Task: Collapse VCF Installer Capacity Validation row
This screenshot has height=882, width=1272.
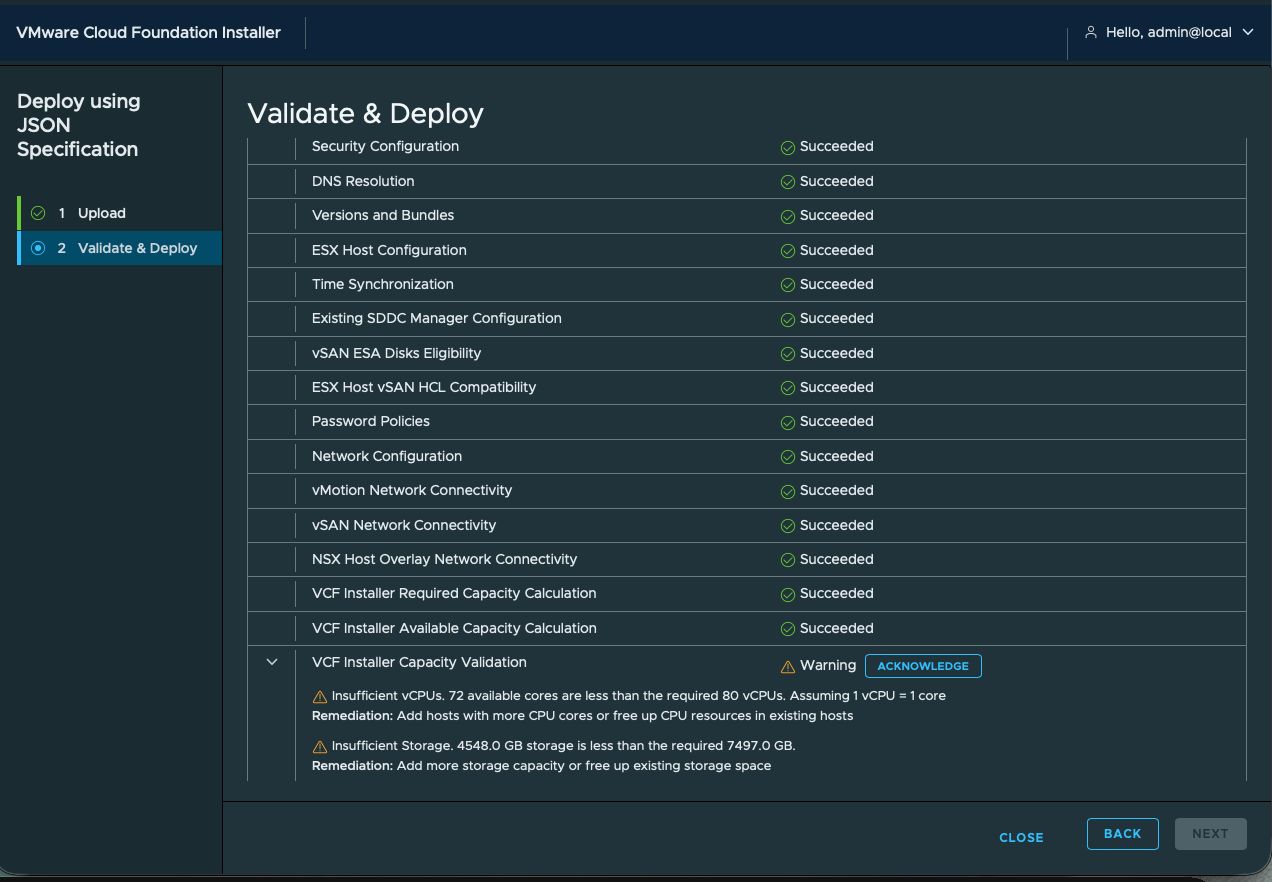Action: pos(272,662)
